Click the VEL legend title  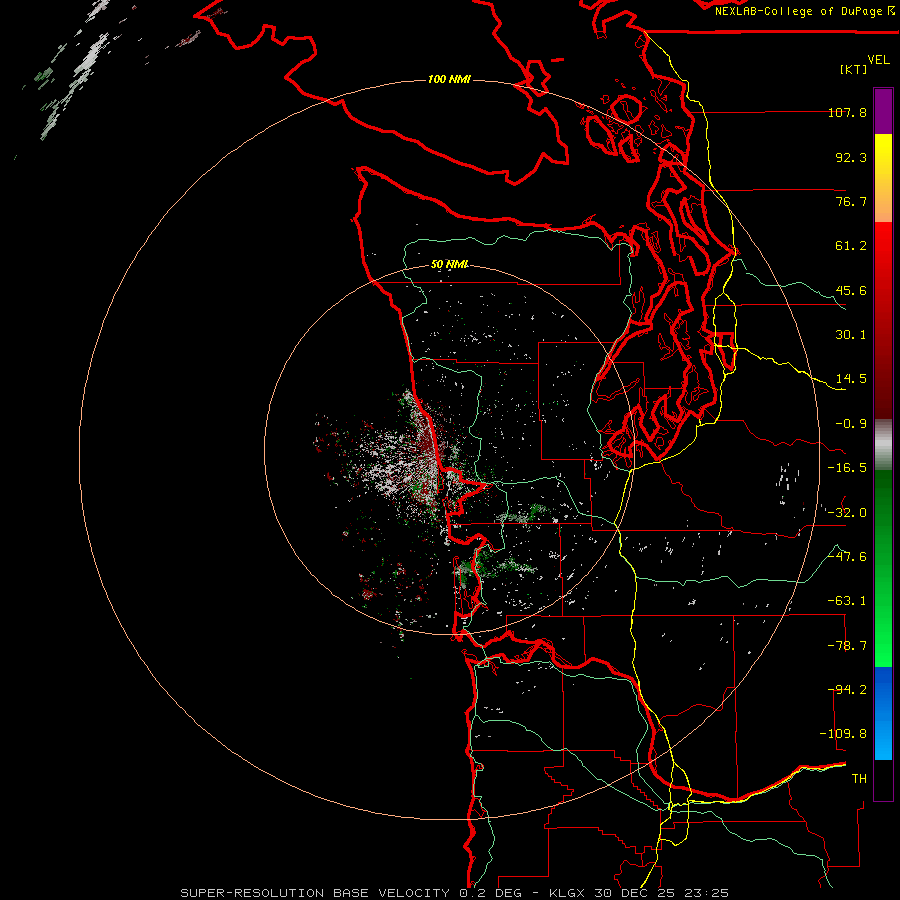click(x=878, y=60)
